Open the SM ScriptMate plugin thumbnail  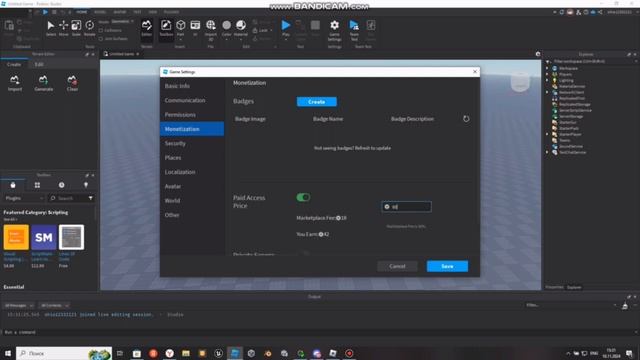pyautogui.click(x=44, y=237)
